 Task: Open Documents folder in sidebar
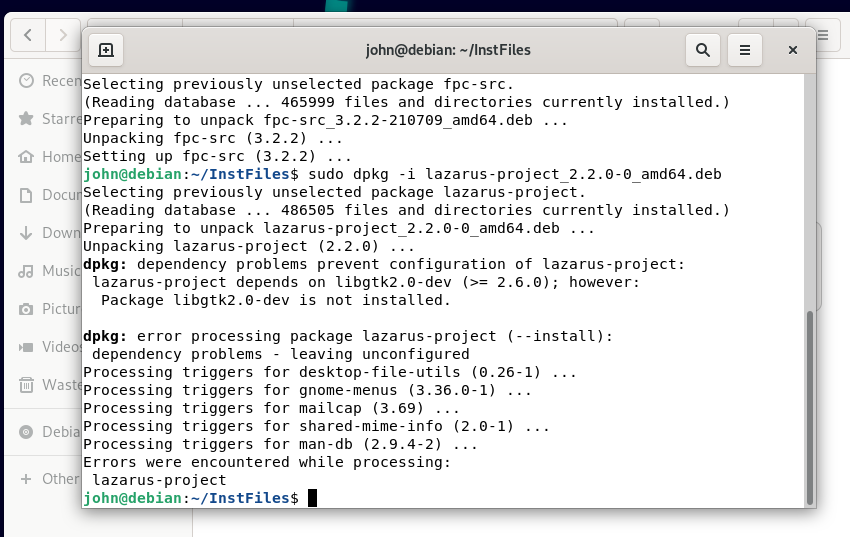pos(50,195)
